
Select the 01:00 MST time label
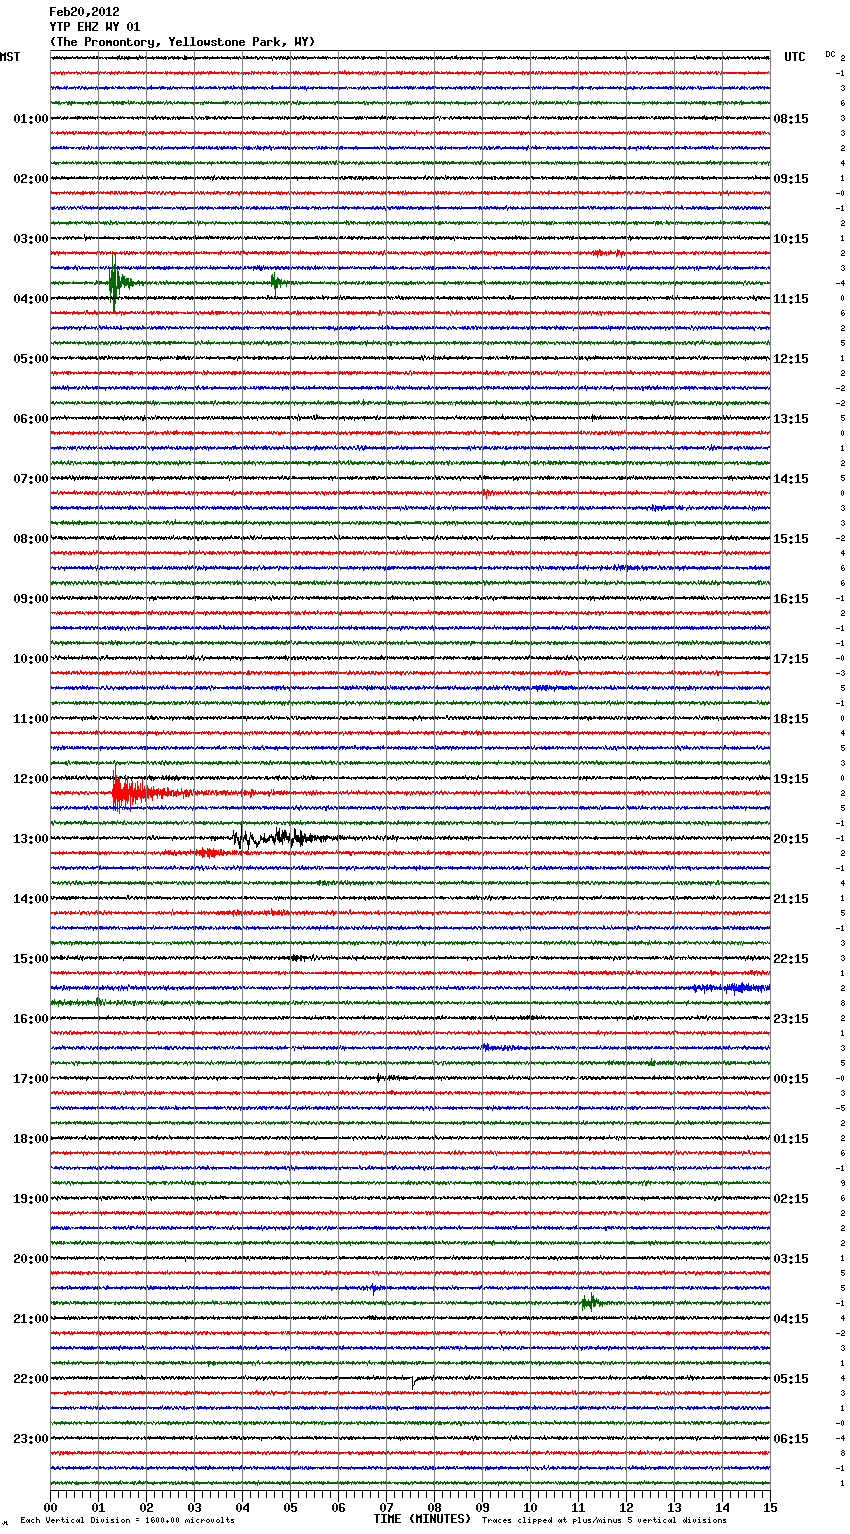click(30, 119)
